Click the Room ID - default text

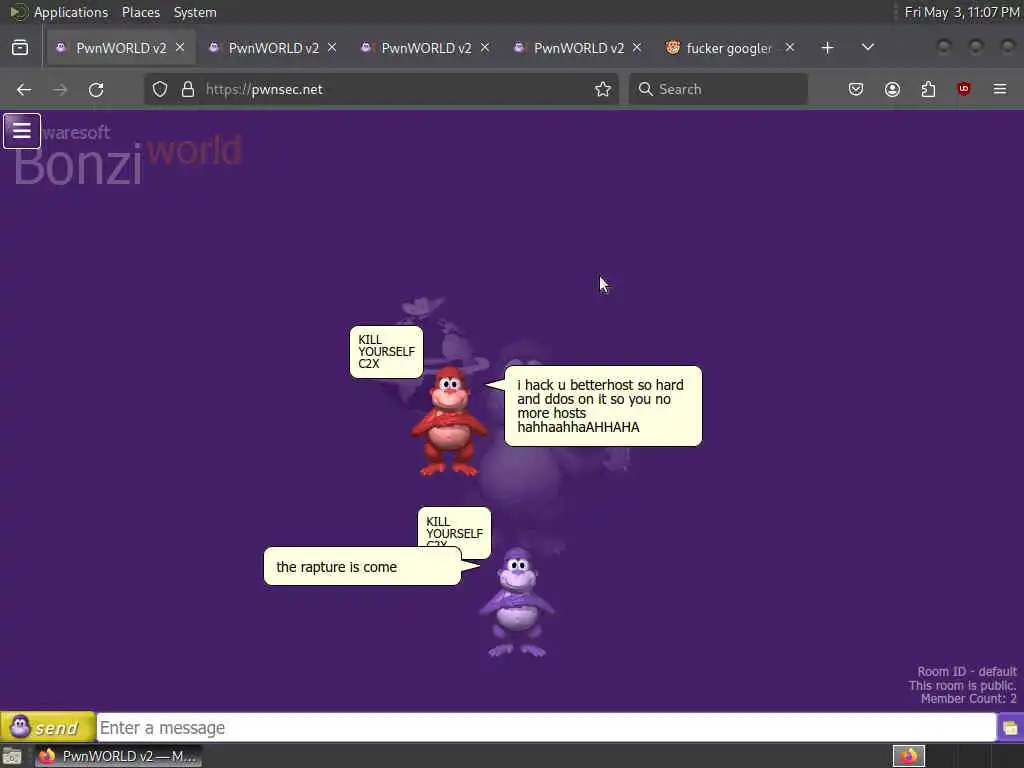click(967, 671)
